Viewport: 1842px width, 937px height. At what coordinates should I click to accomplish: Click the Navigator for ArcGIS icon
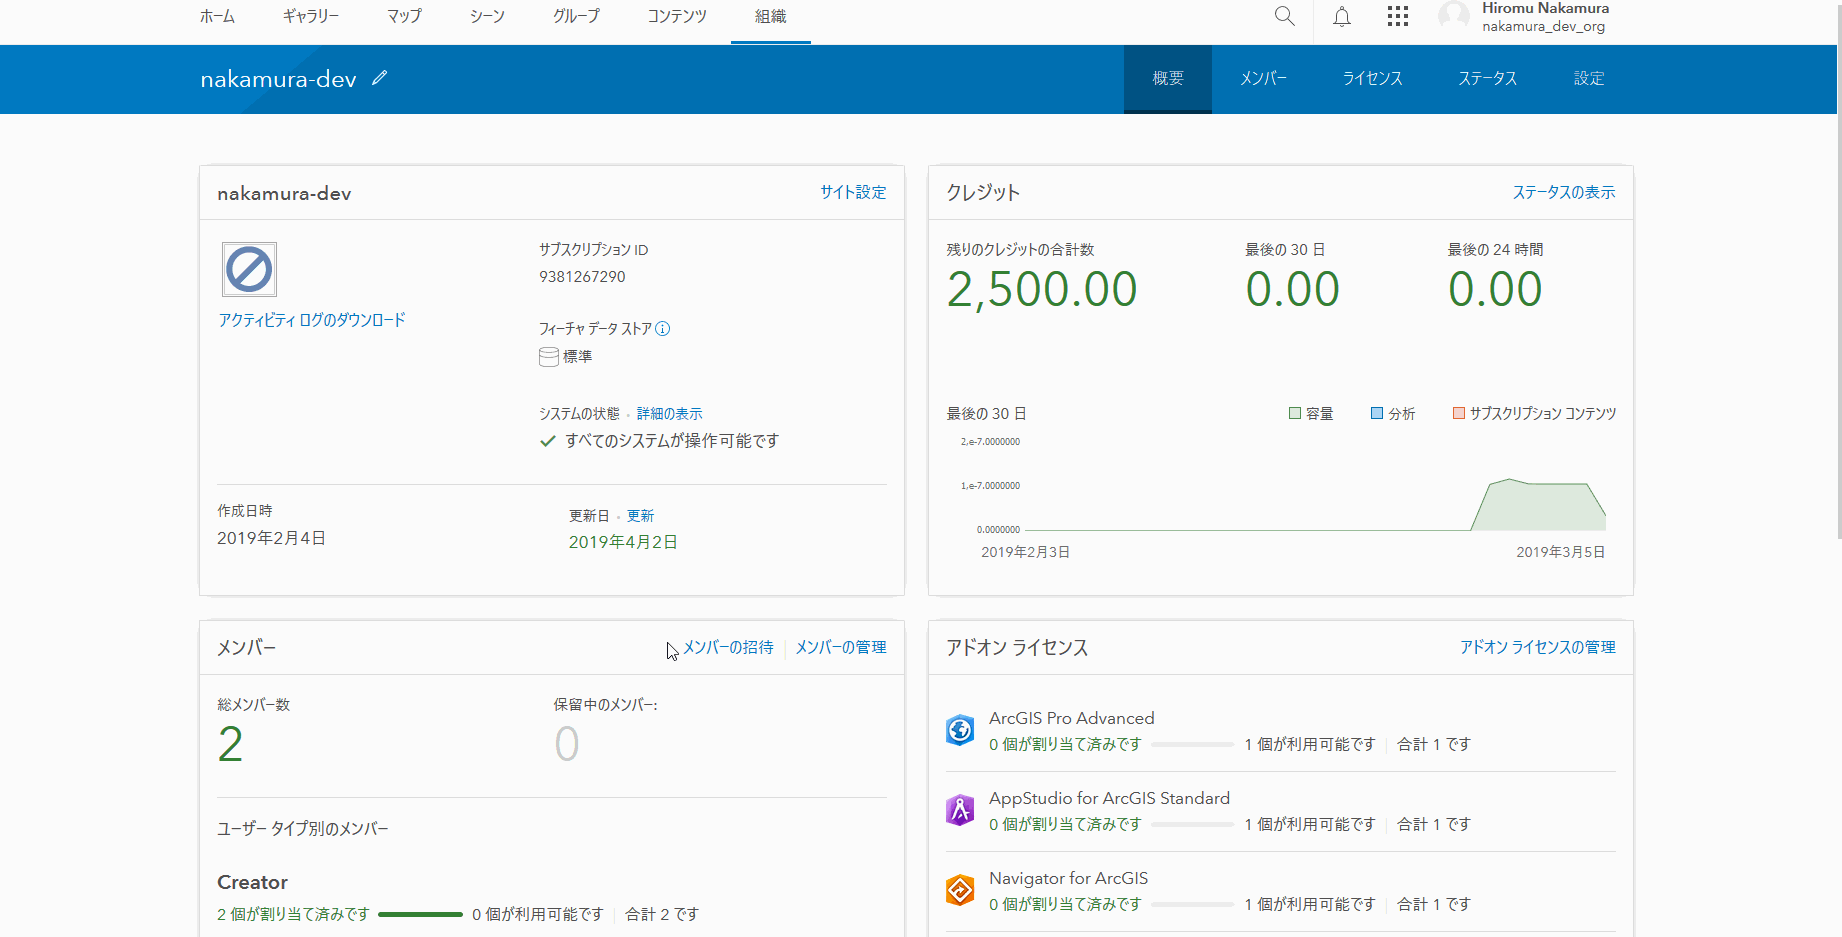960,890
